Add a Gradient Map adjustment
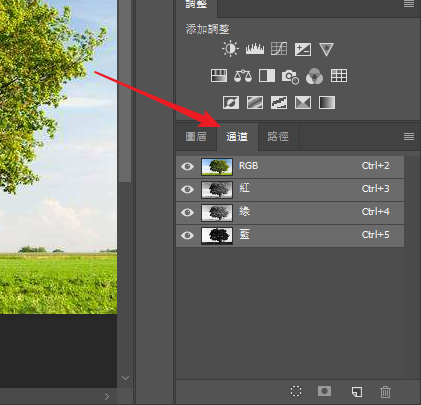The width and height of the screenshot is (421, 405). tap(327, 103)
